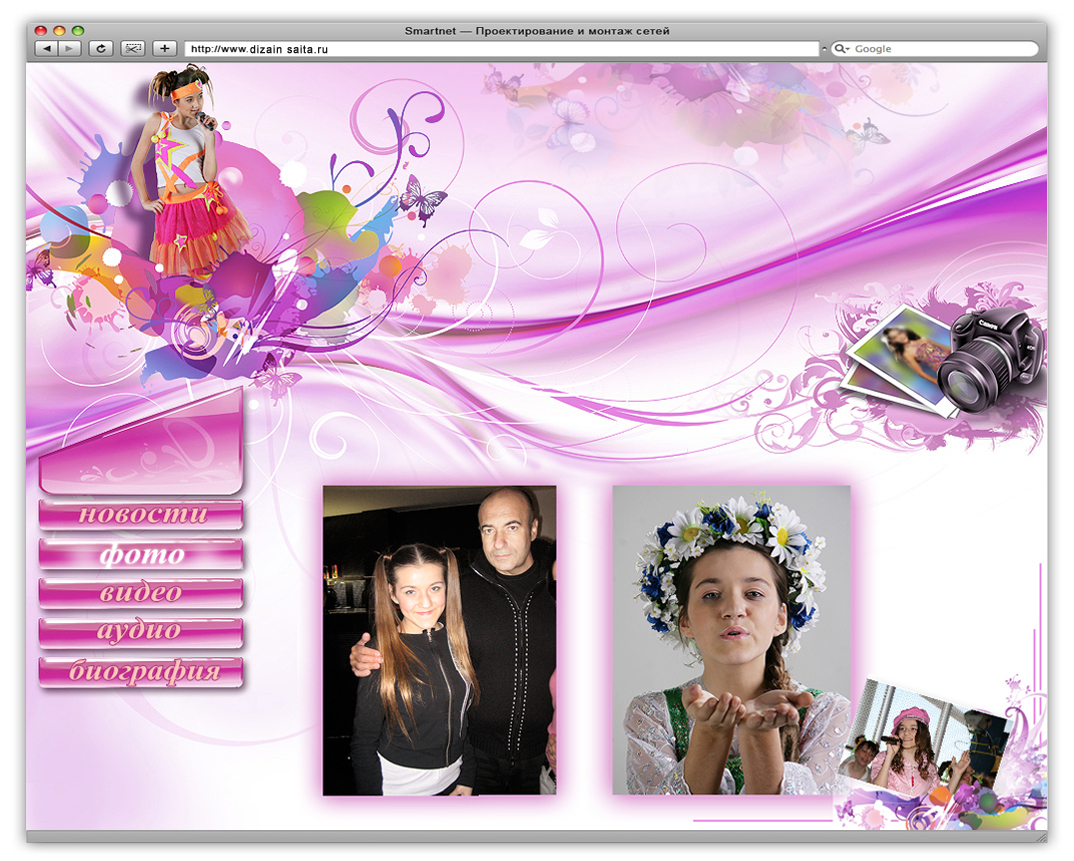This screenshot has height=861, width=1074.
Task: Click the Google search field
Action: pyautogui.click(x=934, y=49)
